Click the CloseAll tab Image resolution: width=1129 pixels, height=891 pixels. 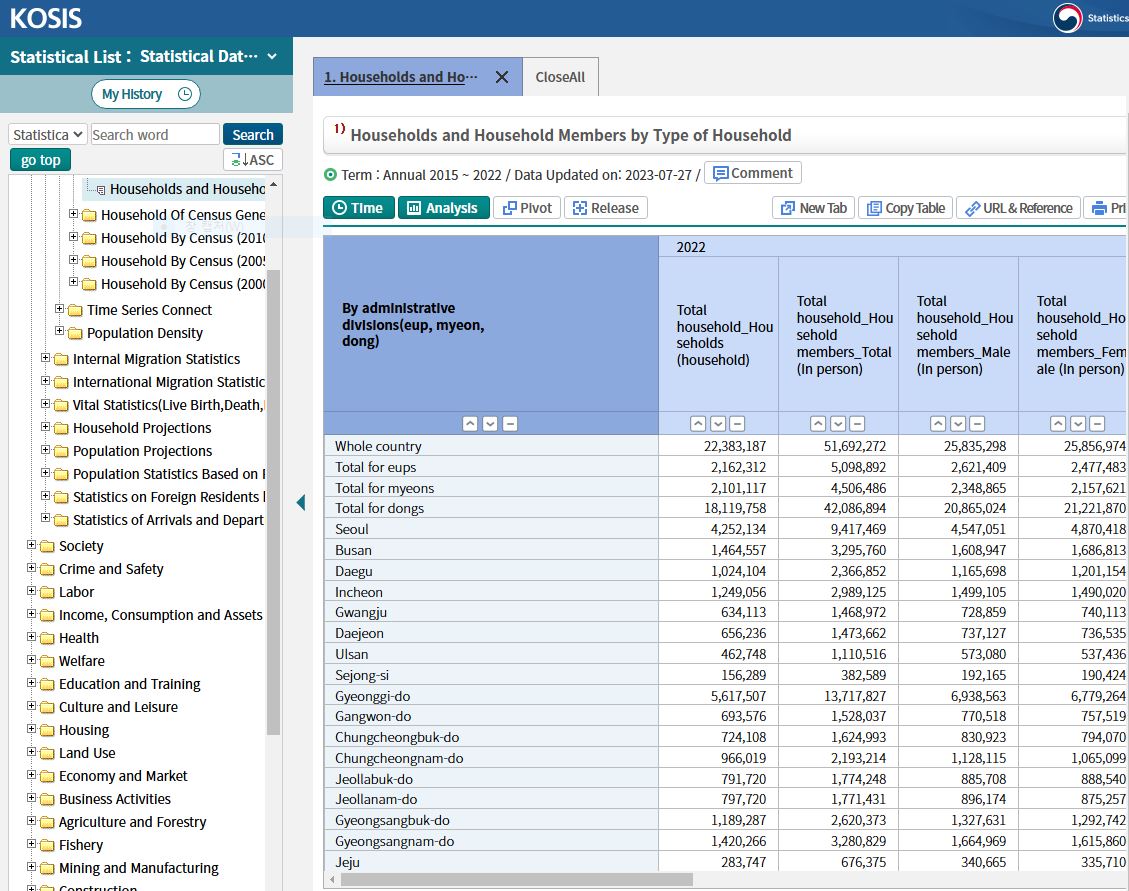560,77
